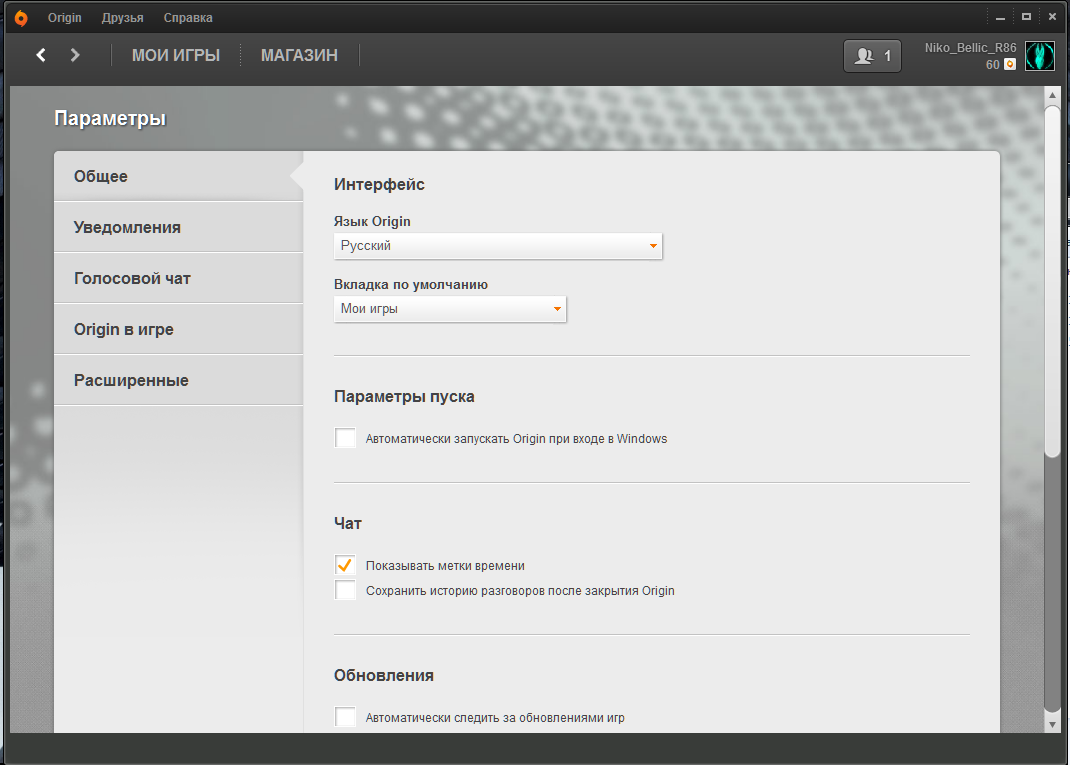Click the Чат section heading
This screenshot has width=1070, height=765.
(x=348, y=523)
